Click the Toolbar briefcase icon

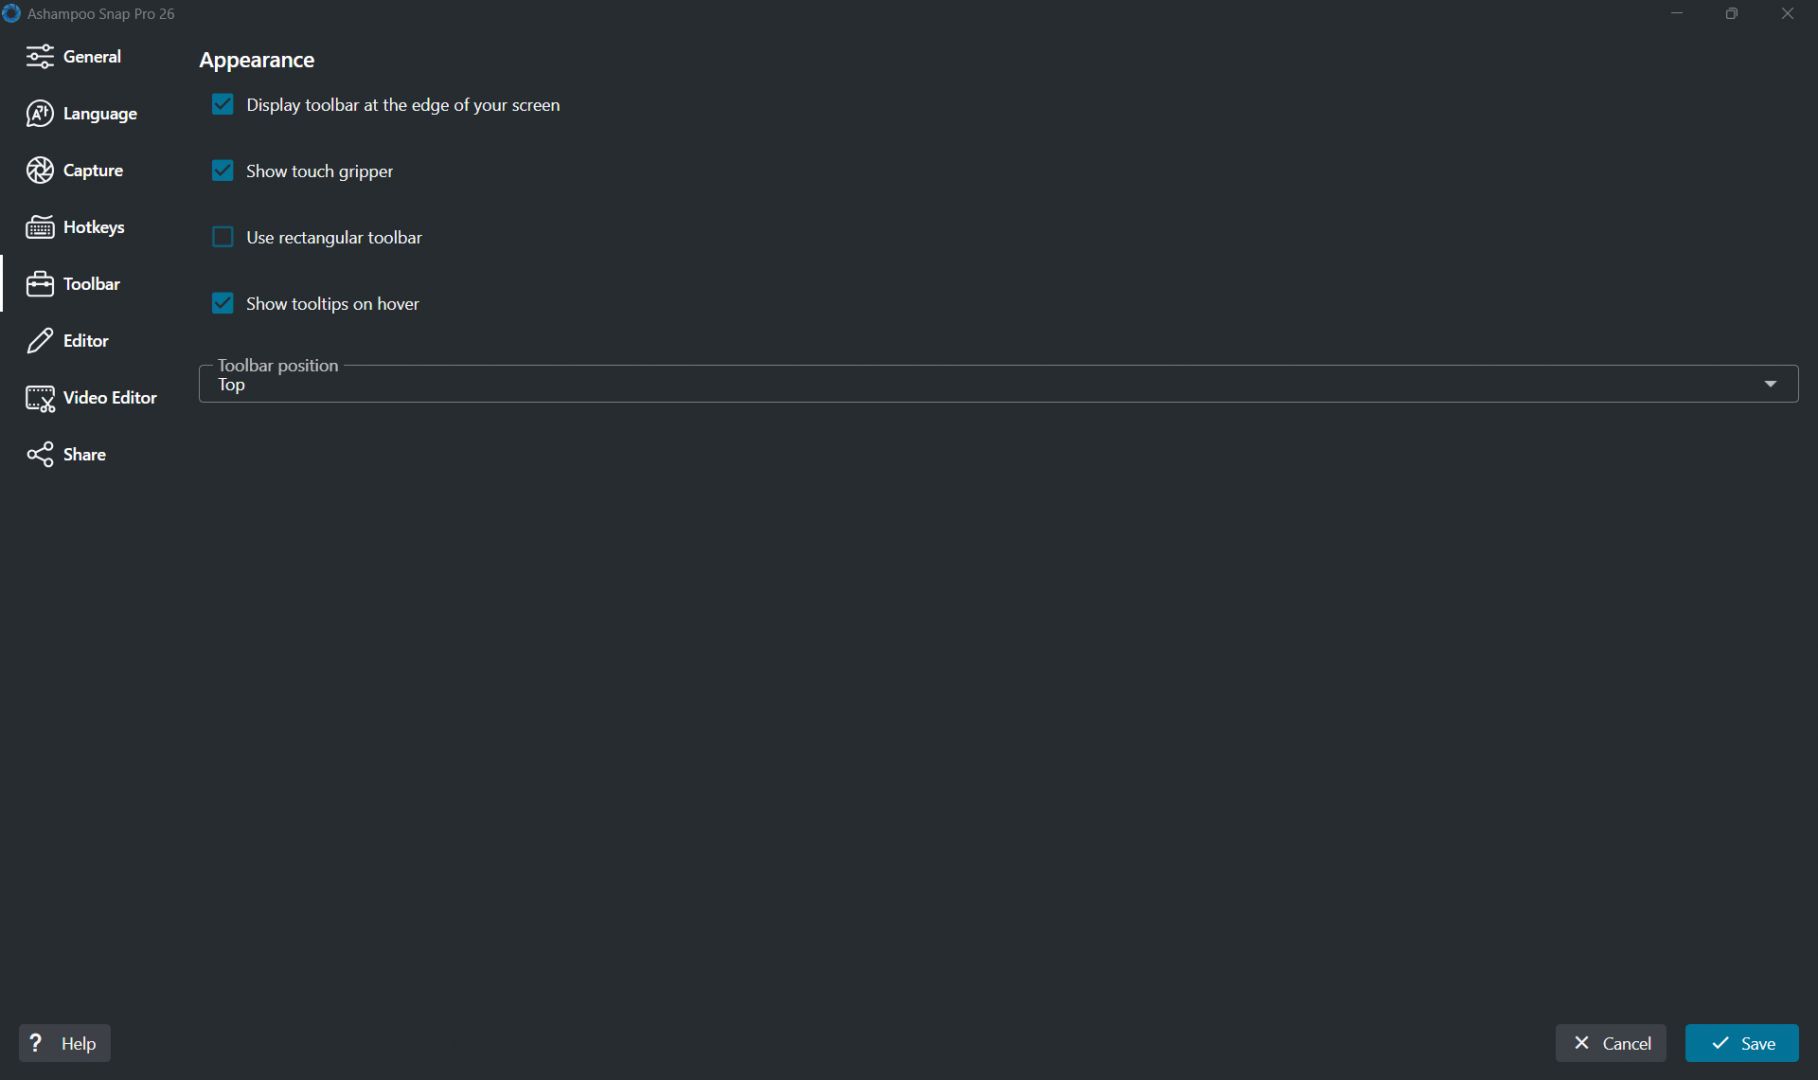[x=40, y=284]
